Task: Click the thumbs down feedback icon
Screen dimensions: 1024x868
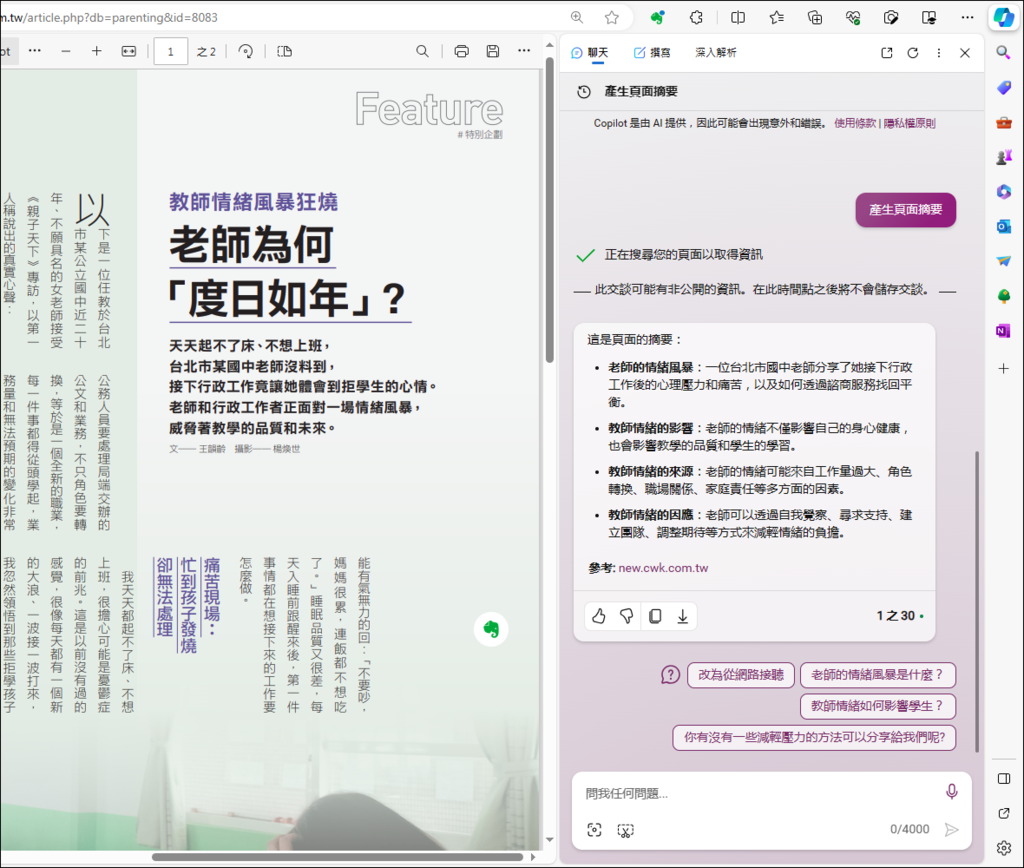Action: pyautogui.click(x=627, y=616)
